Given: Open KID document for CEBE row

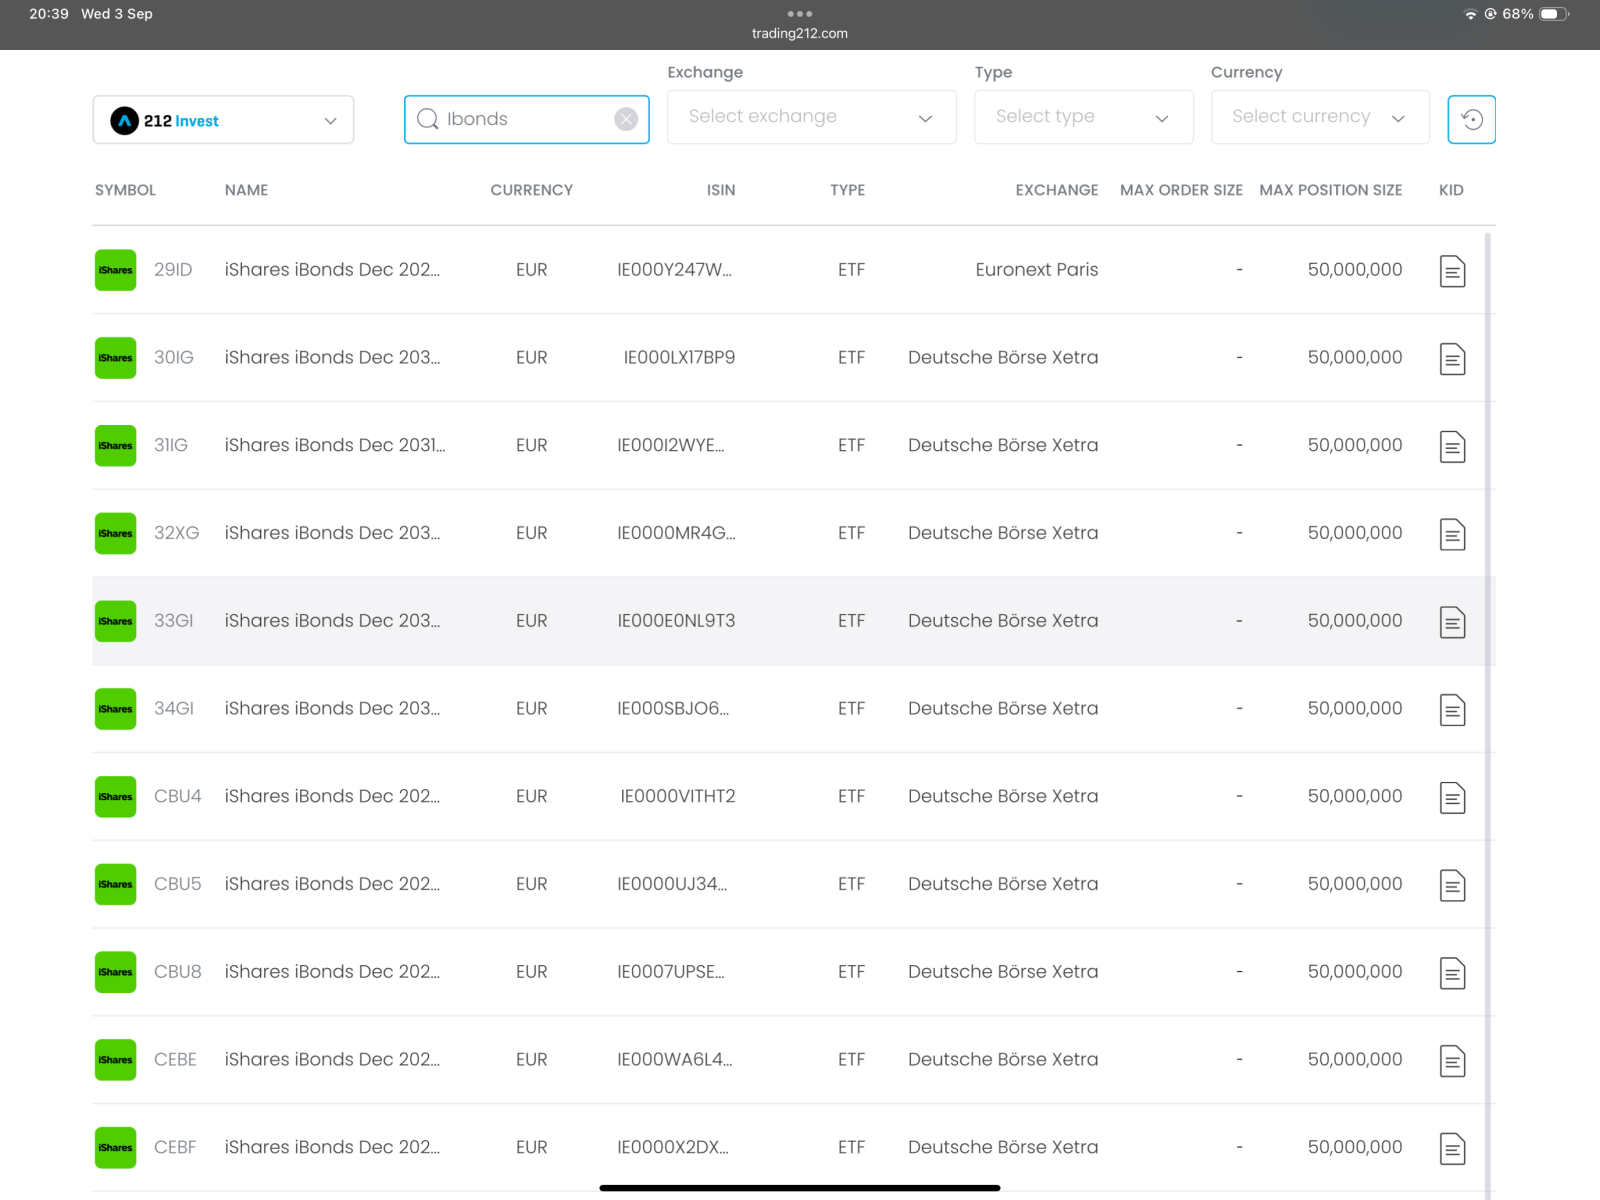Looking at the screenshot, I should click(1452, 1061).
